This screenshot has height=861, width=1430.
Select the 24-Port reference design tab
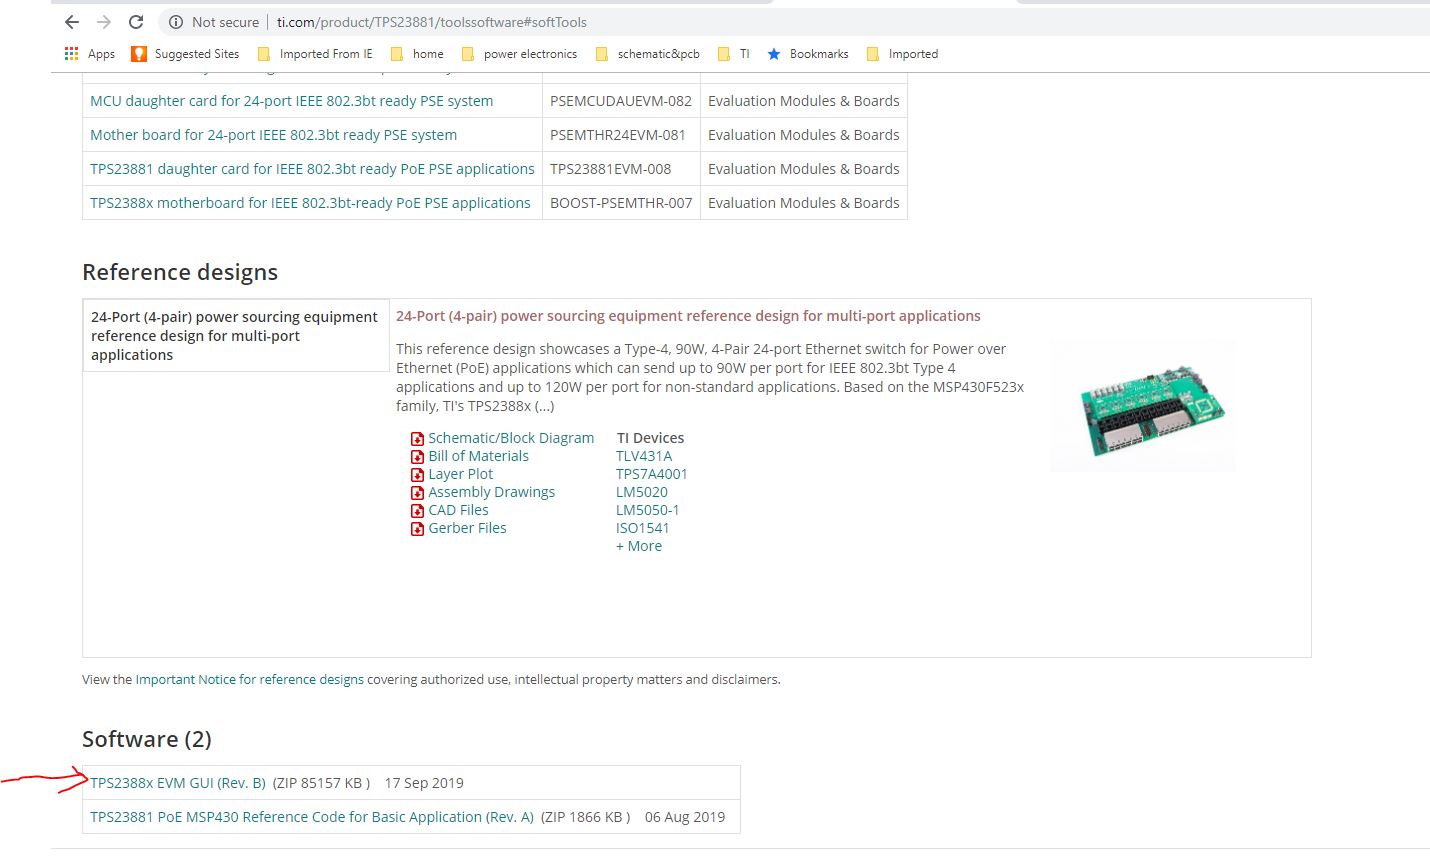236,335
